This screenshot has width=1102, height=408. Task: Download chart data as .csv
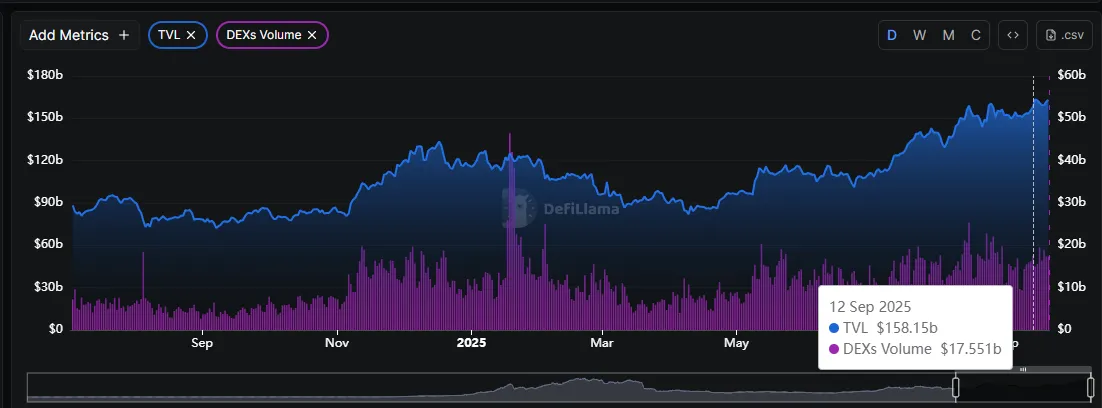coord(1064,35)
